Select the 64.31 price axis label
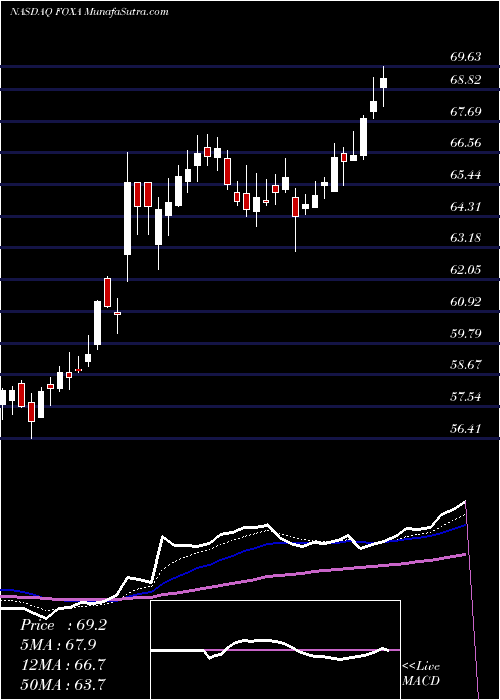 (466, 206)
